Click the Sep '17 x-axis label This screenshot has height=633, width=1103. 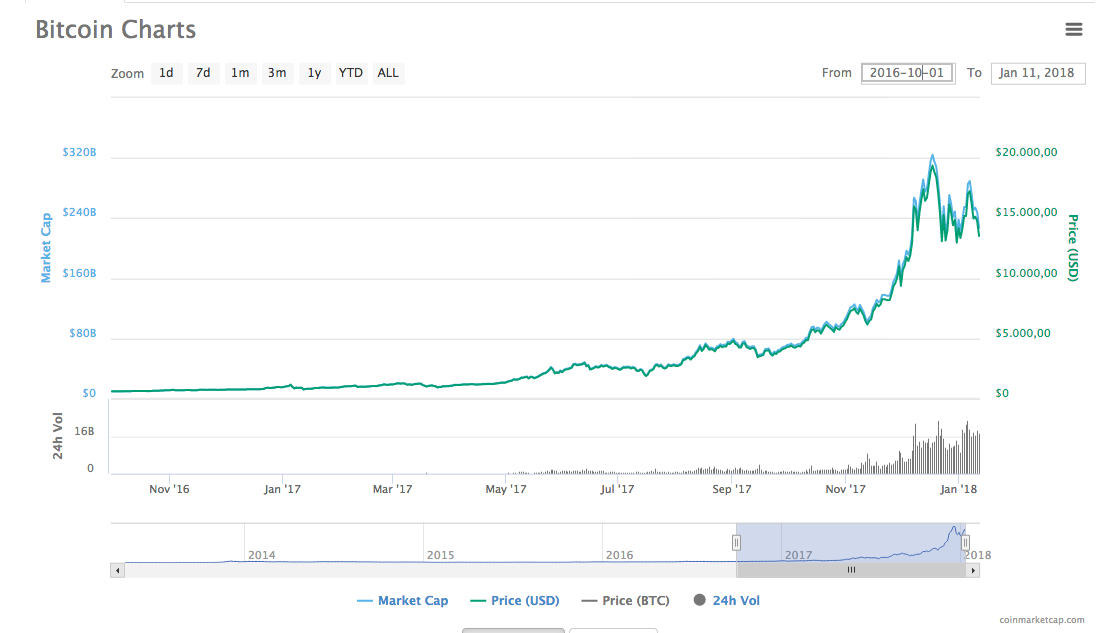tap(732, 489)
